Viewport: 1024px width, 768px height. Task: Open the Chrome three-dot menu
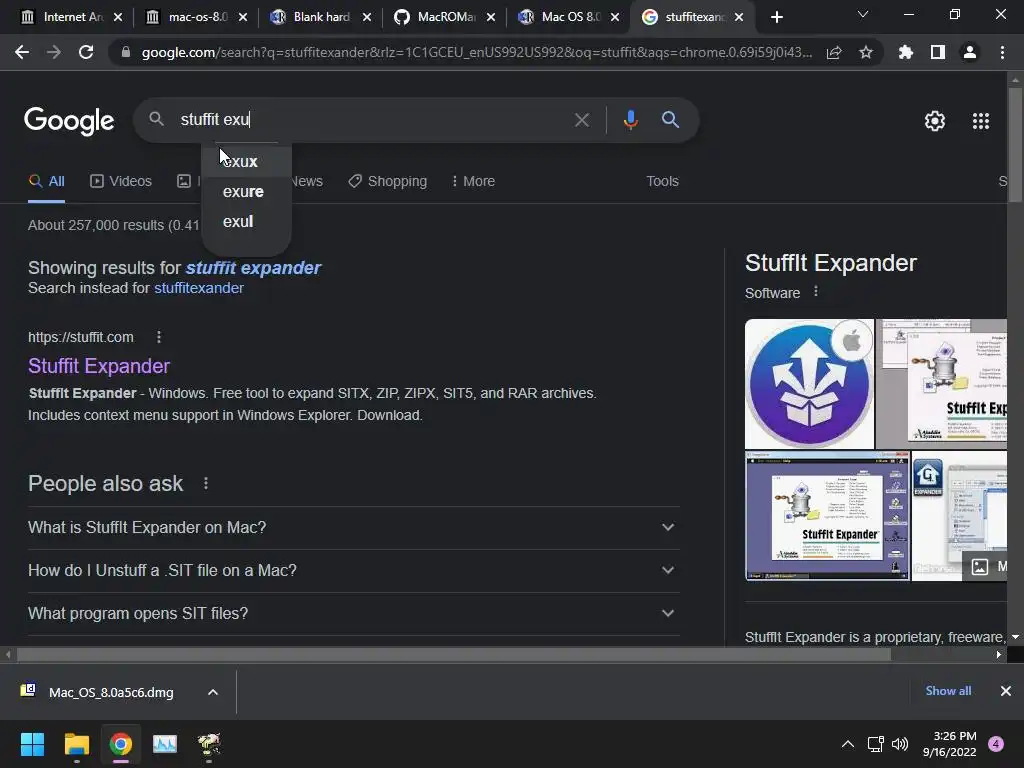(1002, 52)
